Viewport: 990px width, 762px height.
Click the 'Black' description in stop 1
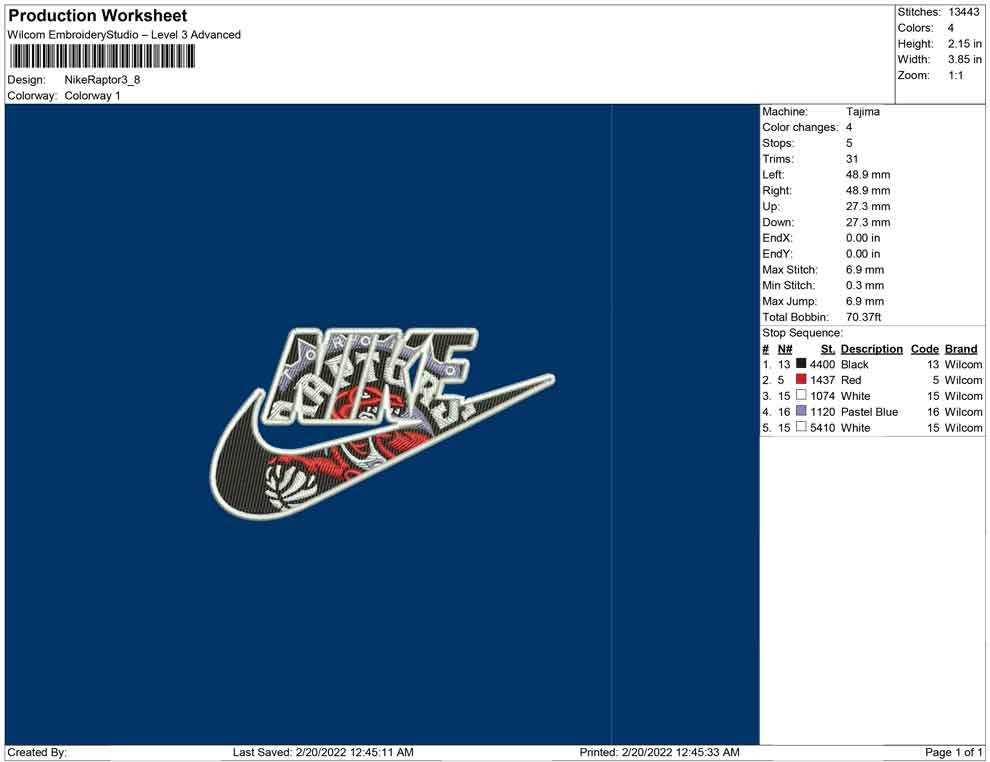855,364
